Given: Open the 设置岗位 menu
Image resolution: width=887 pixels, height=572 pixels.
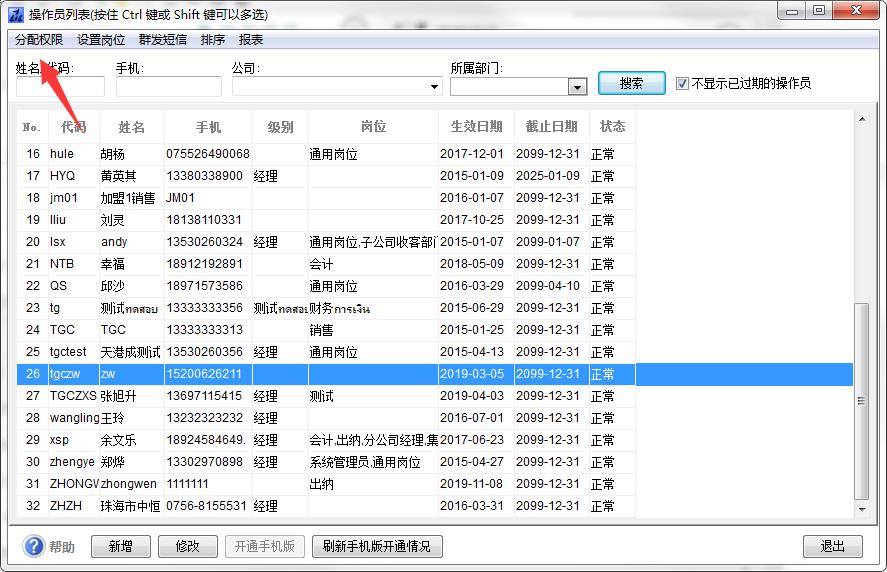Looking at the screenshot, I should (101, 40).
